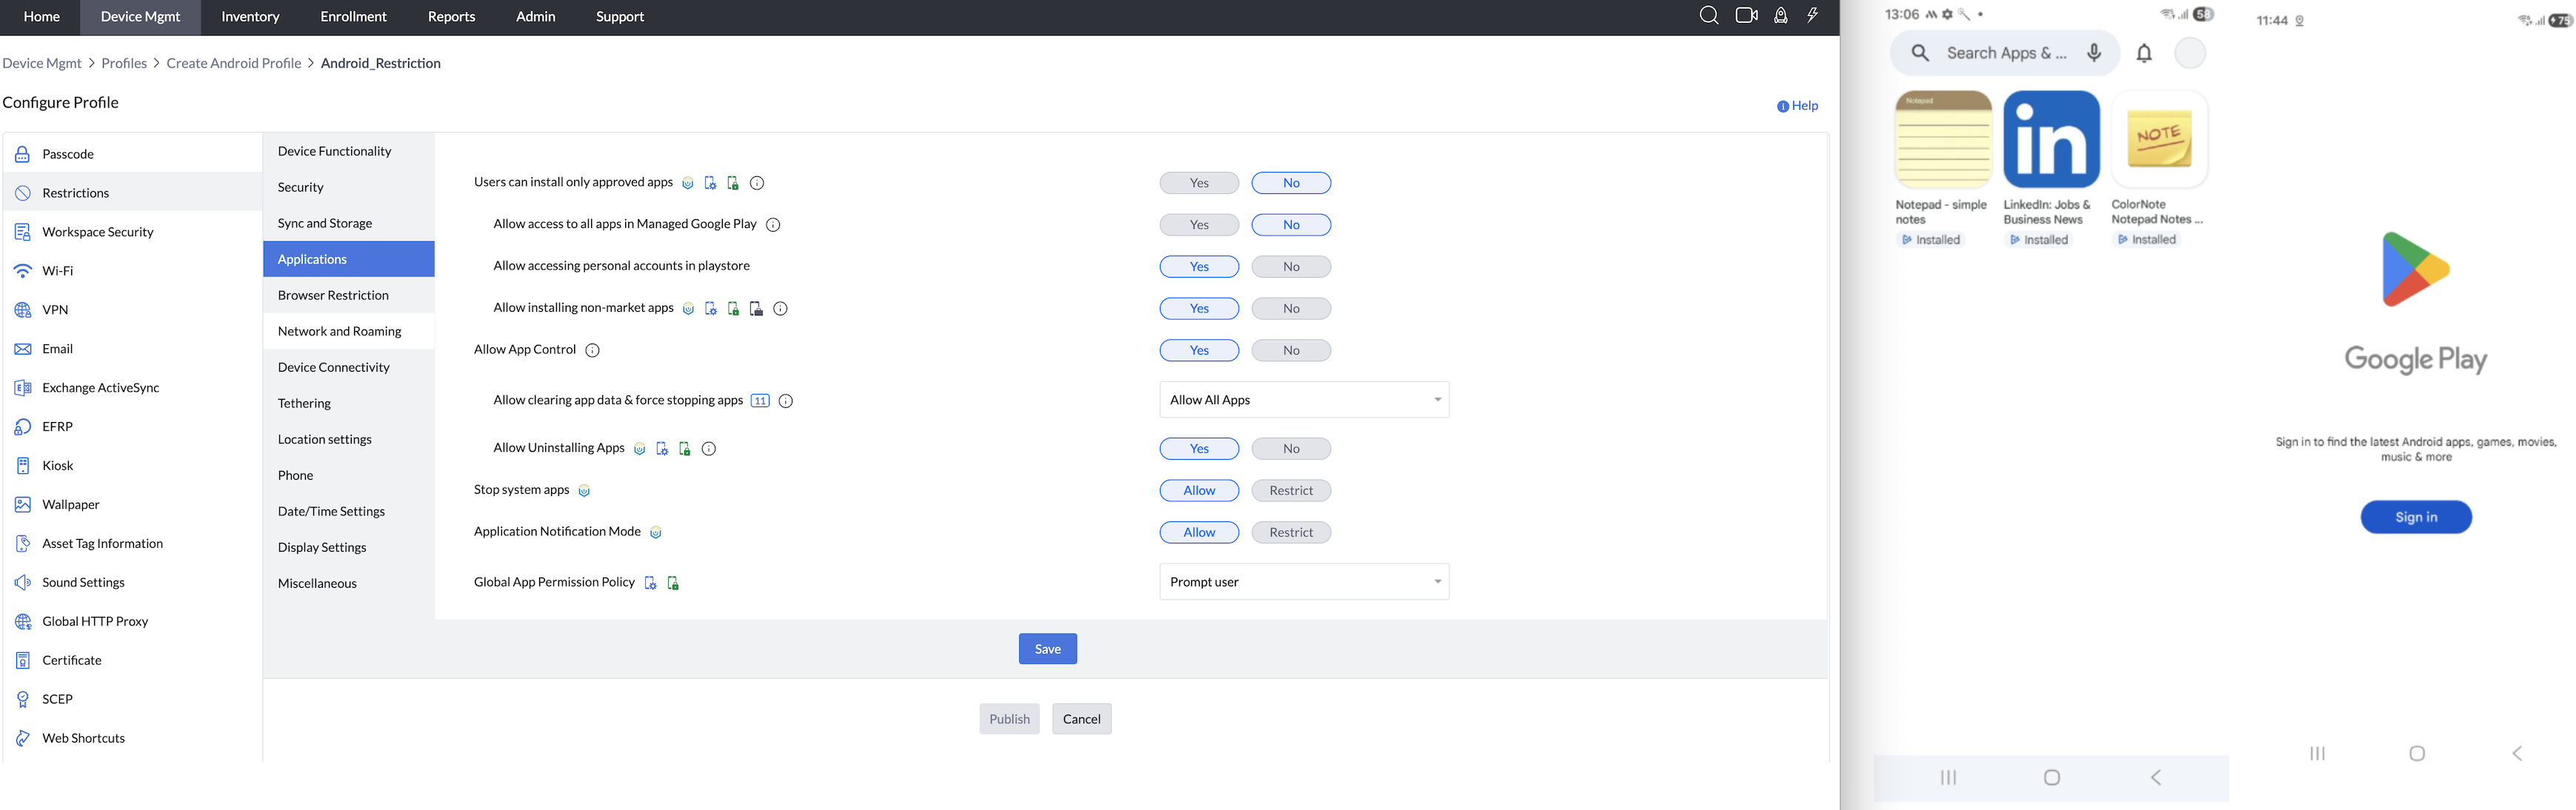This screenshot has width=2576, height=810.
Task: Click the video camera icon in header
Action: pyautogui.click(x=1746, y=15)
